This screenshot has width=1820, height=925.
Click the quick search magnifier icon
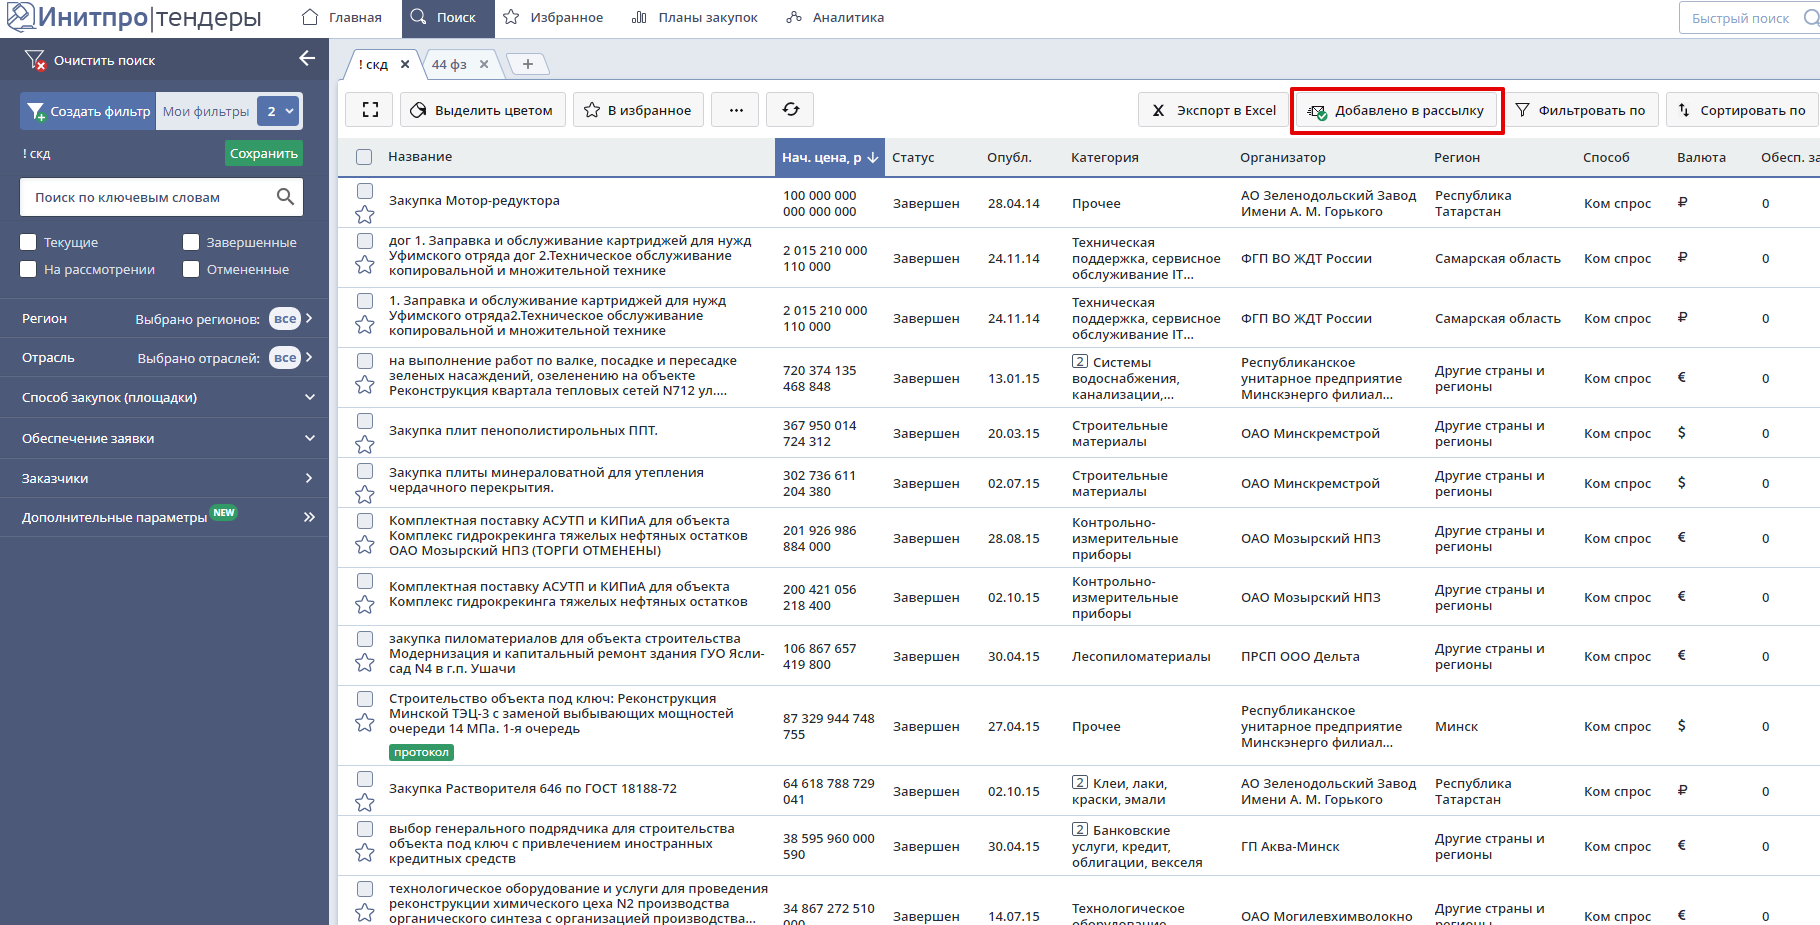pyautogui.click(x=1811, y=18)
